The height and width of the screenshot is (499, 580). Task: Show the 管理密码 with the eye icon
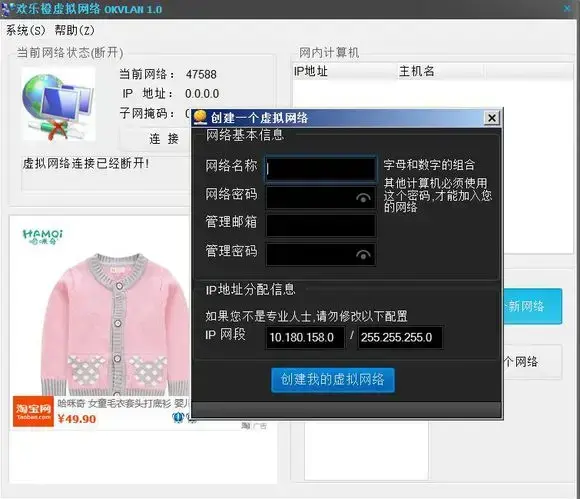click(x=363, y=255)
